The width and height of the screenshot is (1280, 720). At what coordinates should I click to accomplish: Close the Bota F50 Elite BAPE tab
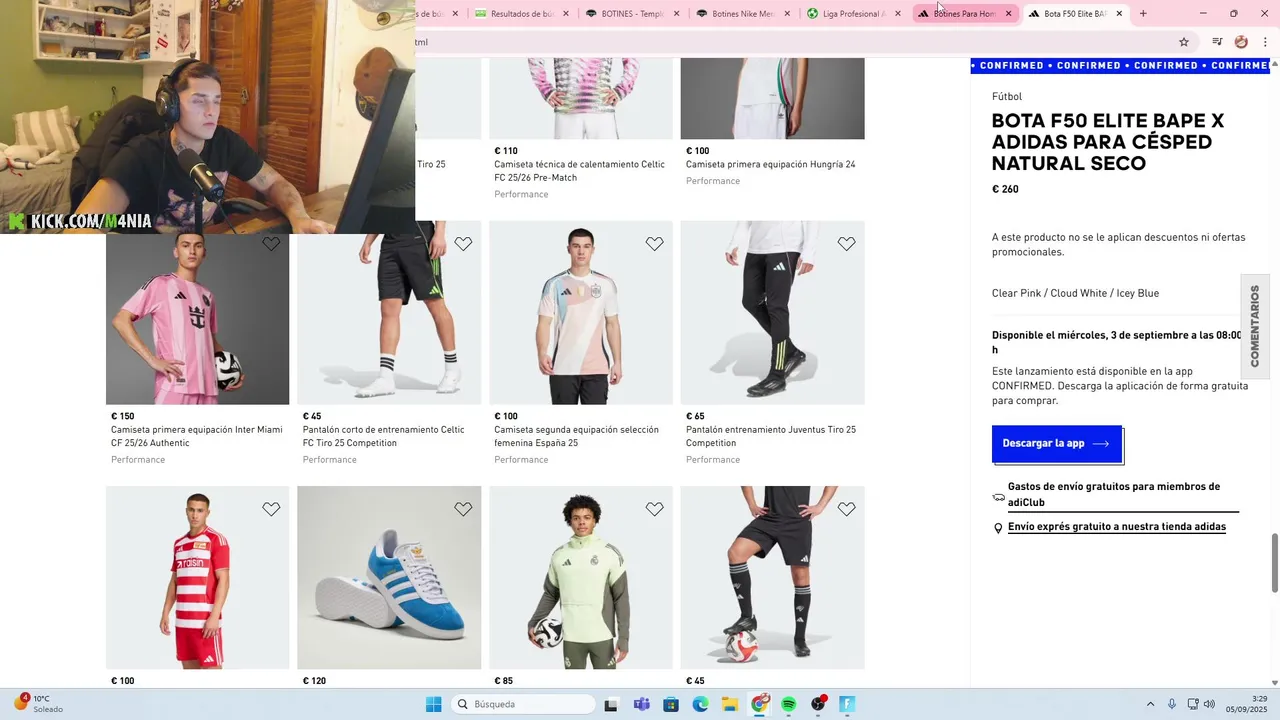pos(1119,14)
